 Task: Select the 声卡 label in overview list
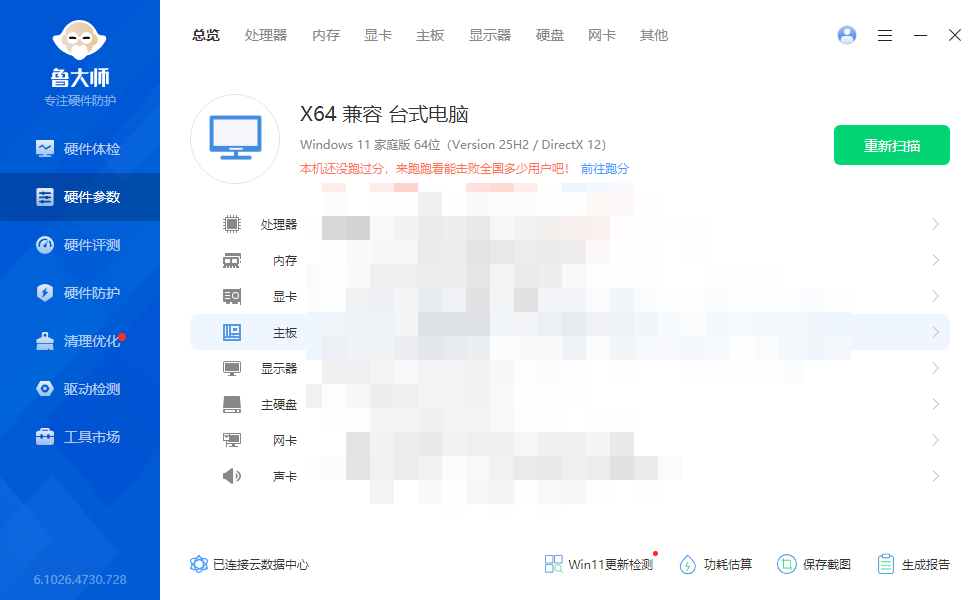285,477
